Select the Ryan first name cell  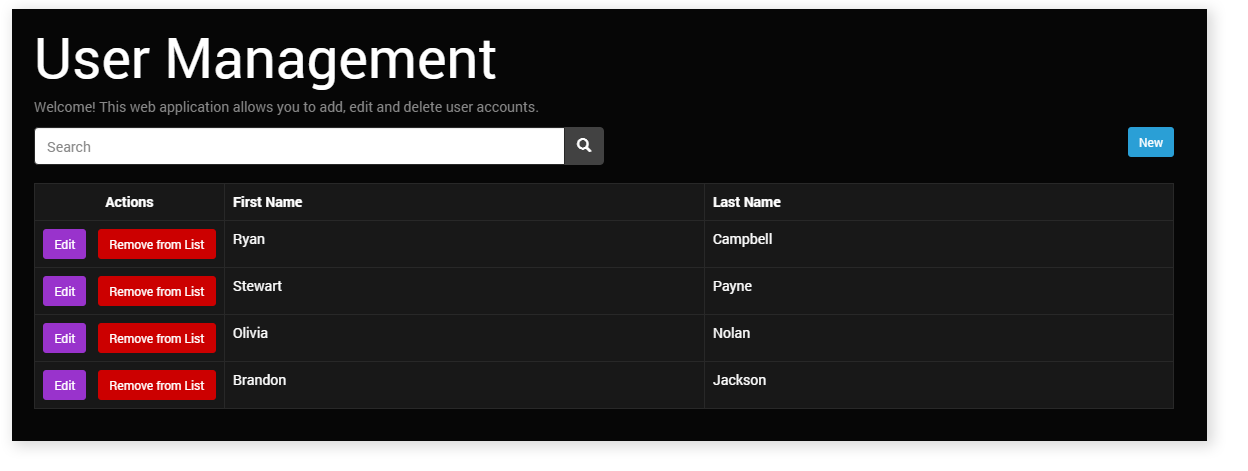pyautogui.click(x=249, y=239)
